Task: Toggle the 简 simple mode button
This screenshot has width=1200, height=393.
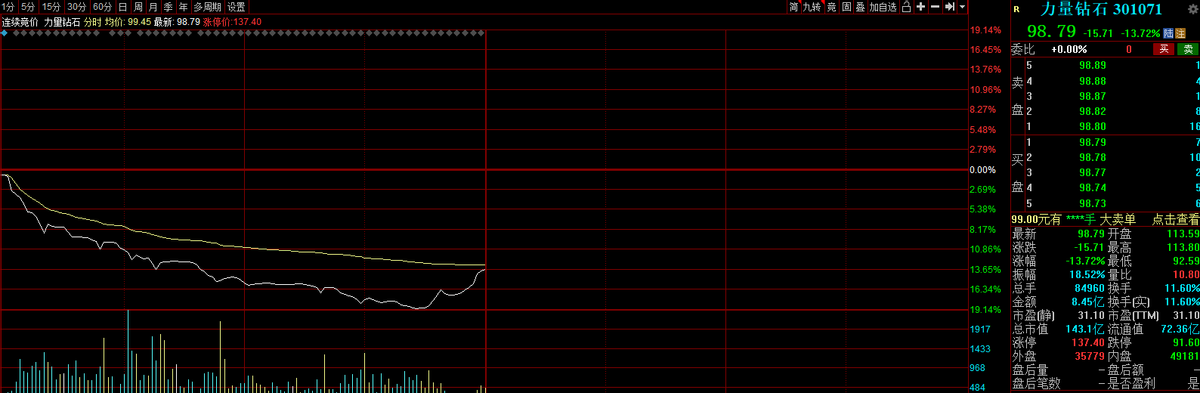Action: click(793, 6)
